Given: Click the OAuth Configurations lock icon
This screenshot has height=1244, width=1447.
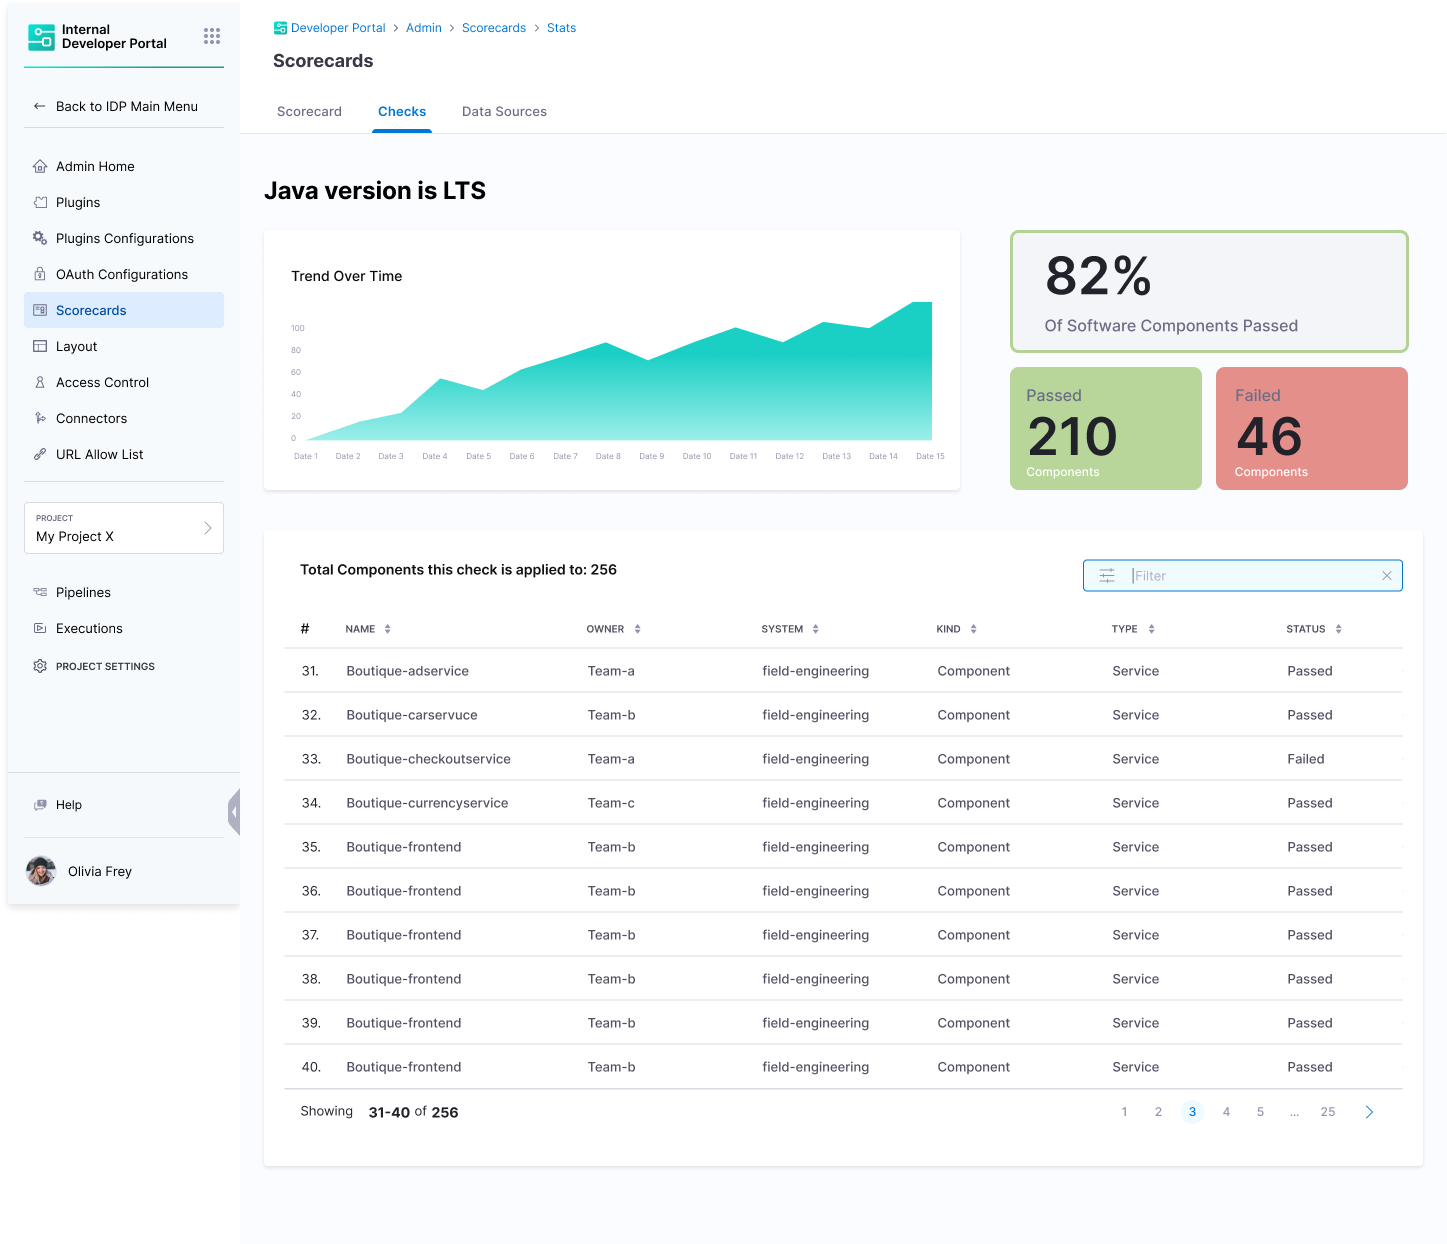Looking at the screenshot, I should point(40,275).
